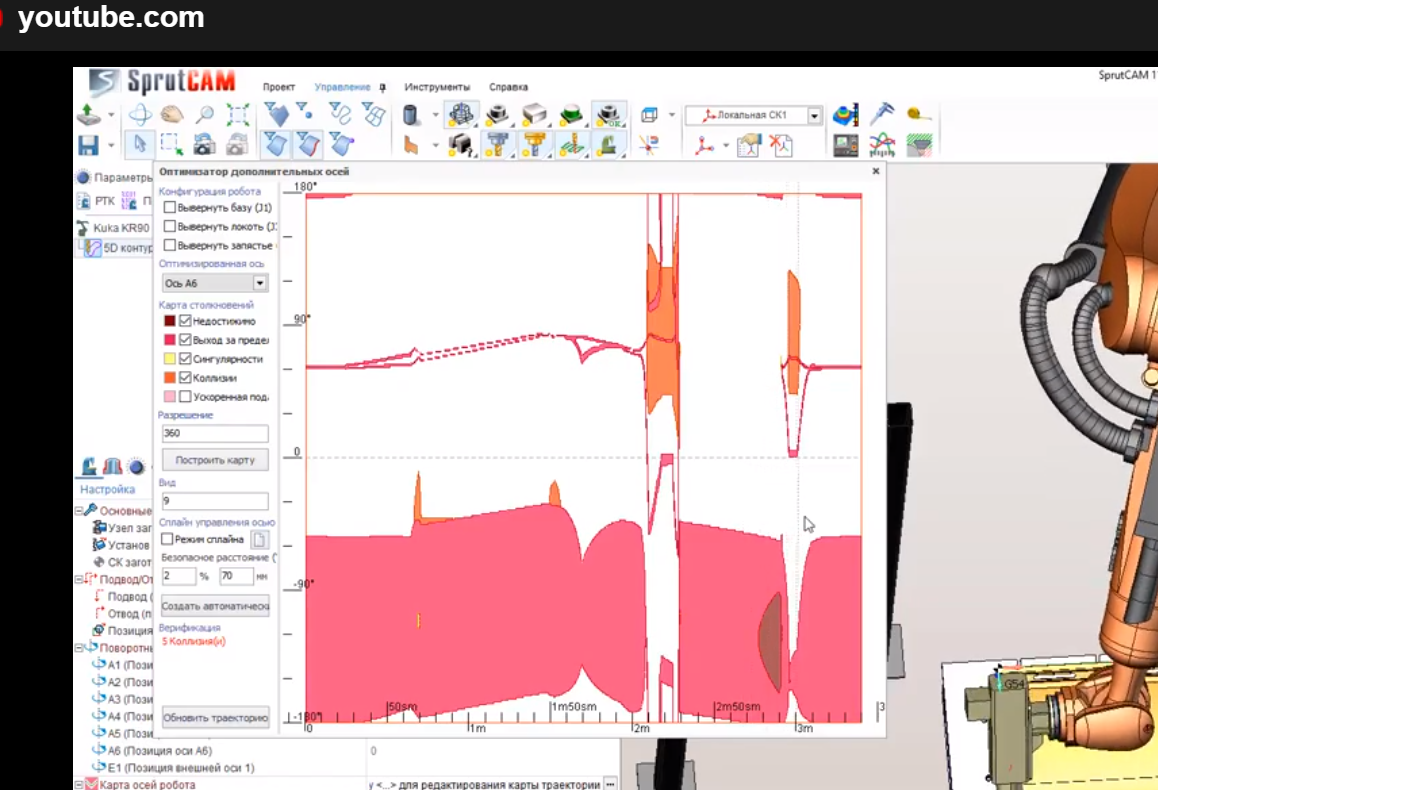Click the rectangular box selection tool

coord(171,145)
